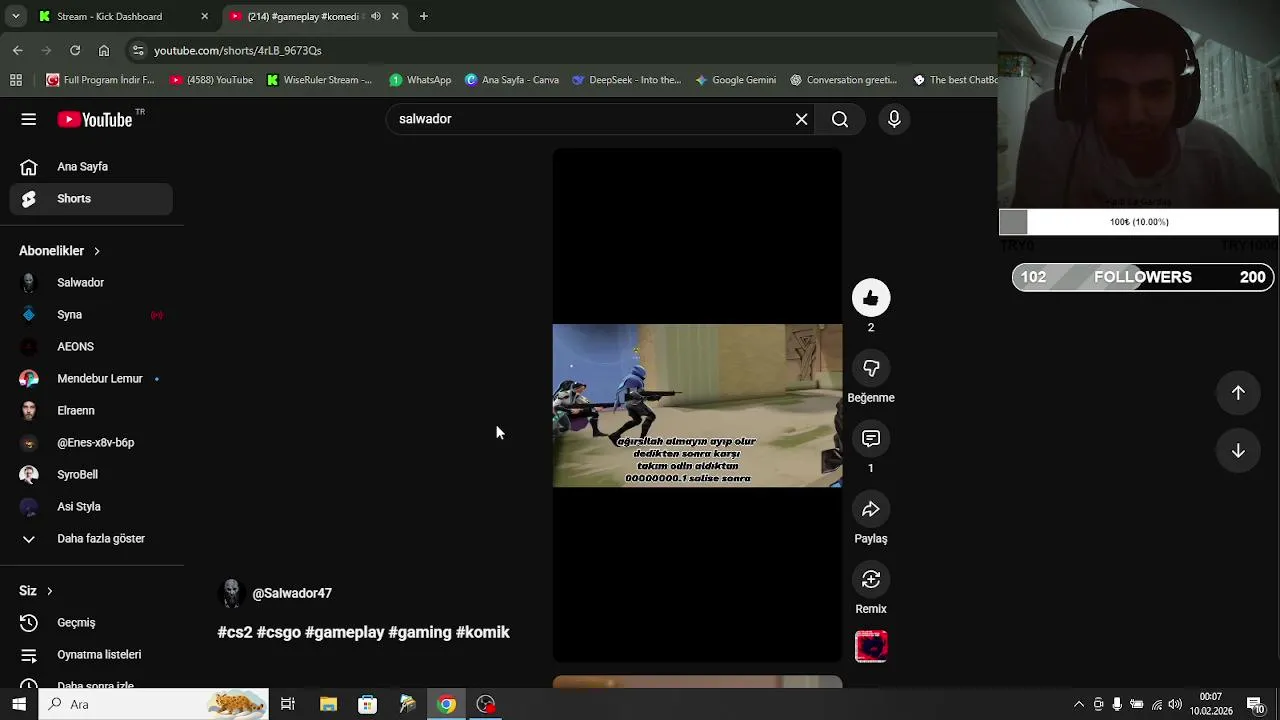Click the #gameplay hashtag

(345, 632)
